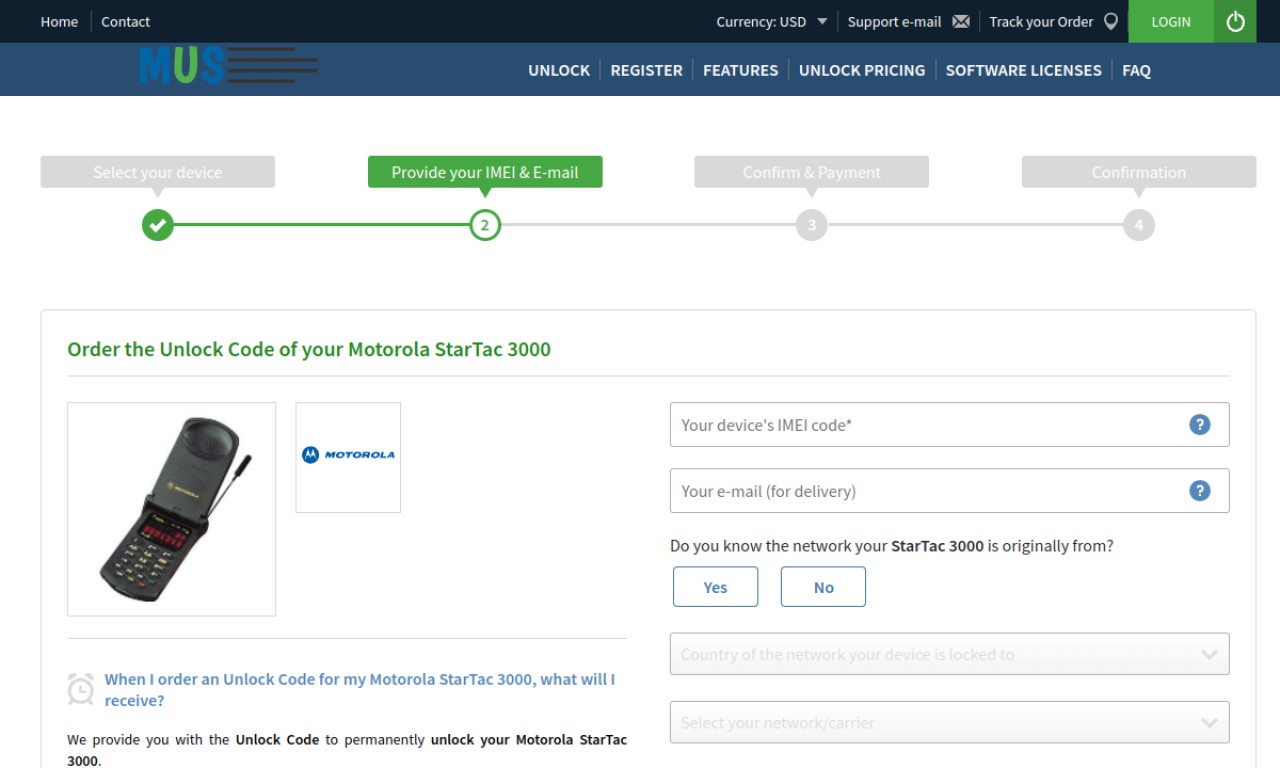The height and width of the screenshot is (768, 1280).
Task: Click the step 4 circle indicator
Action: (x=1139, y=225)
